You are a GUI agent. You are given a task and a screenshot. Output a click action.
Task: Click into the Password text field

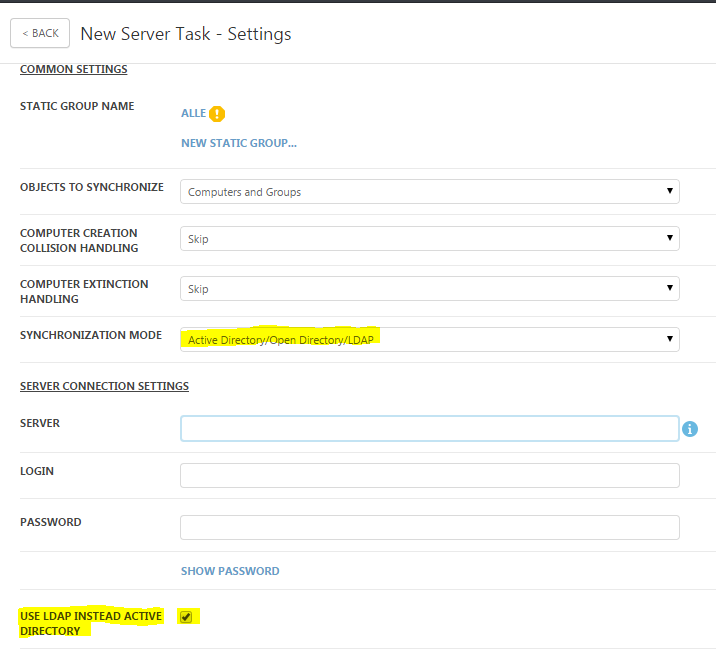point(430,527)
